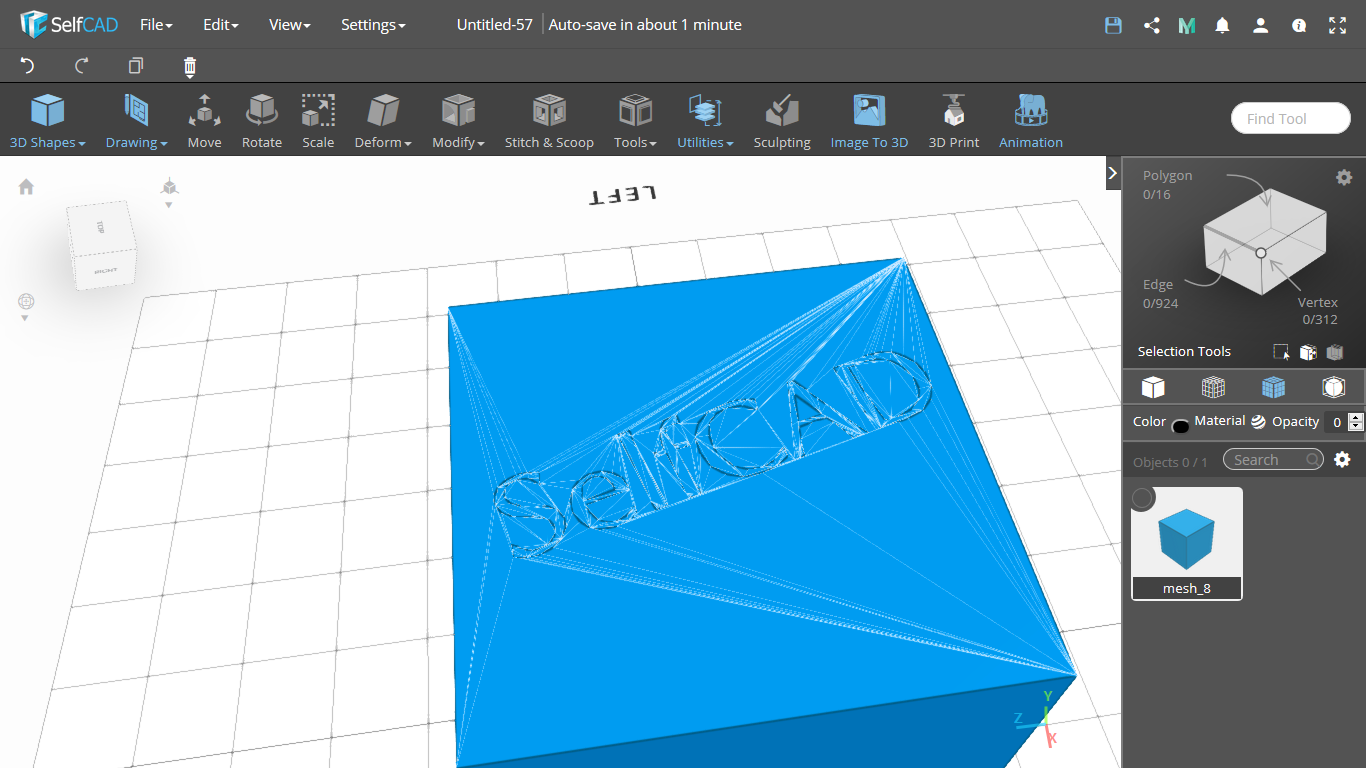Switch to wireframe render mode
The width and height of the screenshot is (1366, 768).
click(x=1213, y=387)
